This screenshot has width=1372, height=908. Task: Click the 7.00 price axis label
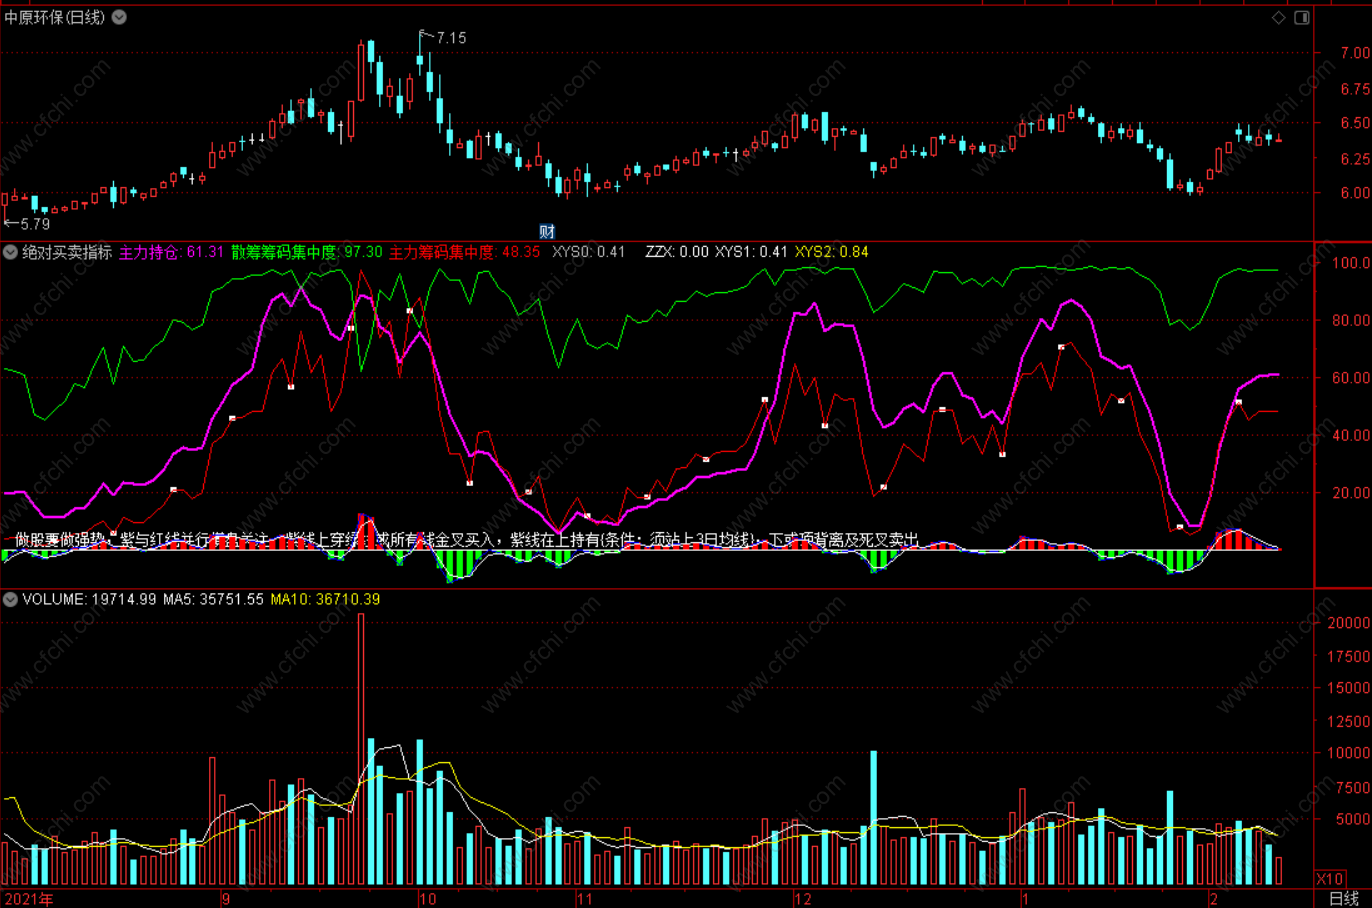click(1355, 53)
